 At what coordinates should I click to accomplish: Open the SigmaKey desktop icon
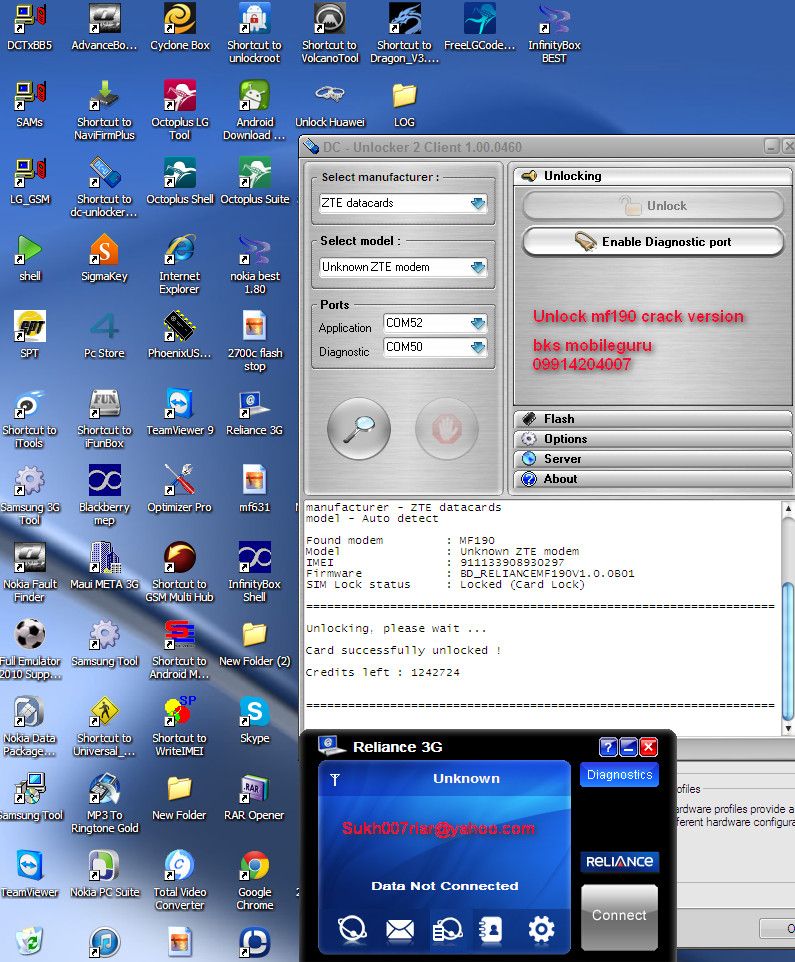tap(104, 258)
